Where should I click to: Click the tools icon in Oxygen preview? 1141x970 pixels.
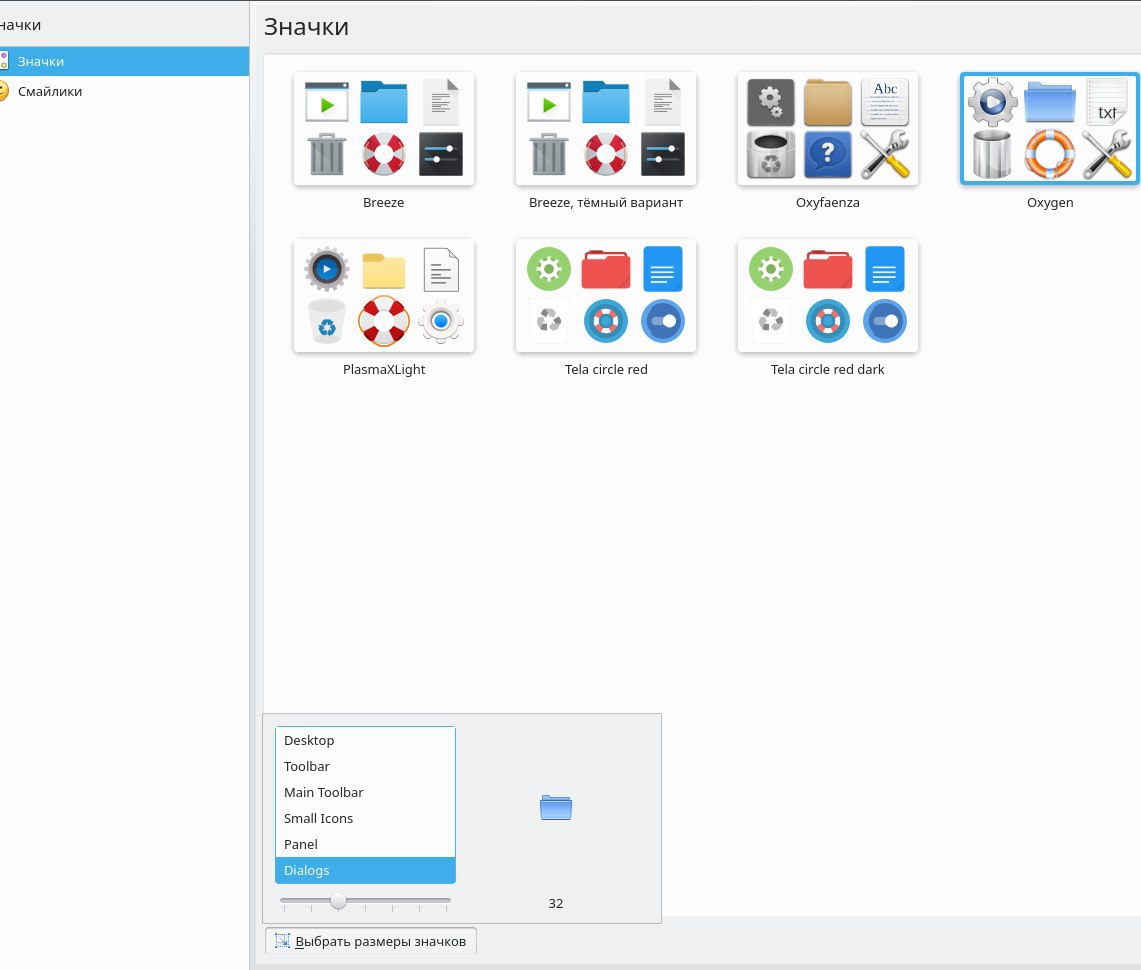click(1106, 154)
